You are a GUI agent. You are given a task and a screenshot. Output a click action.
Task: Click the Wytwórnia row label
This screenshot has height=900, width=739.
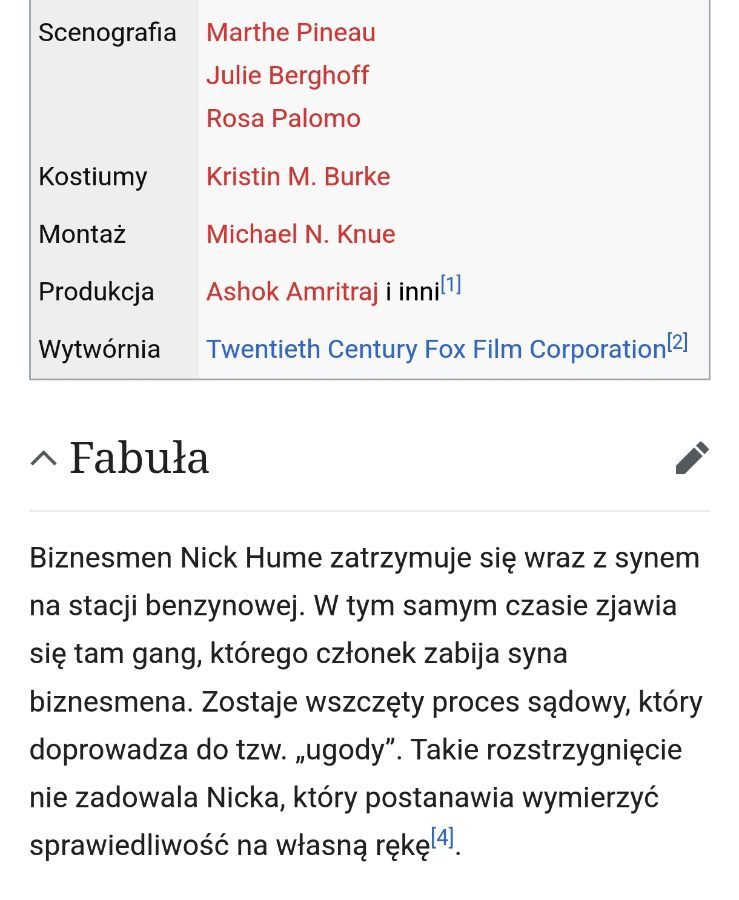coord(99,349)
